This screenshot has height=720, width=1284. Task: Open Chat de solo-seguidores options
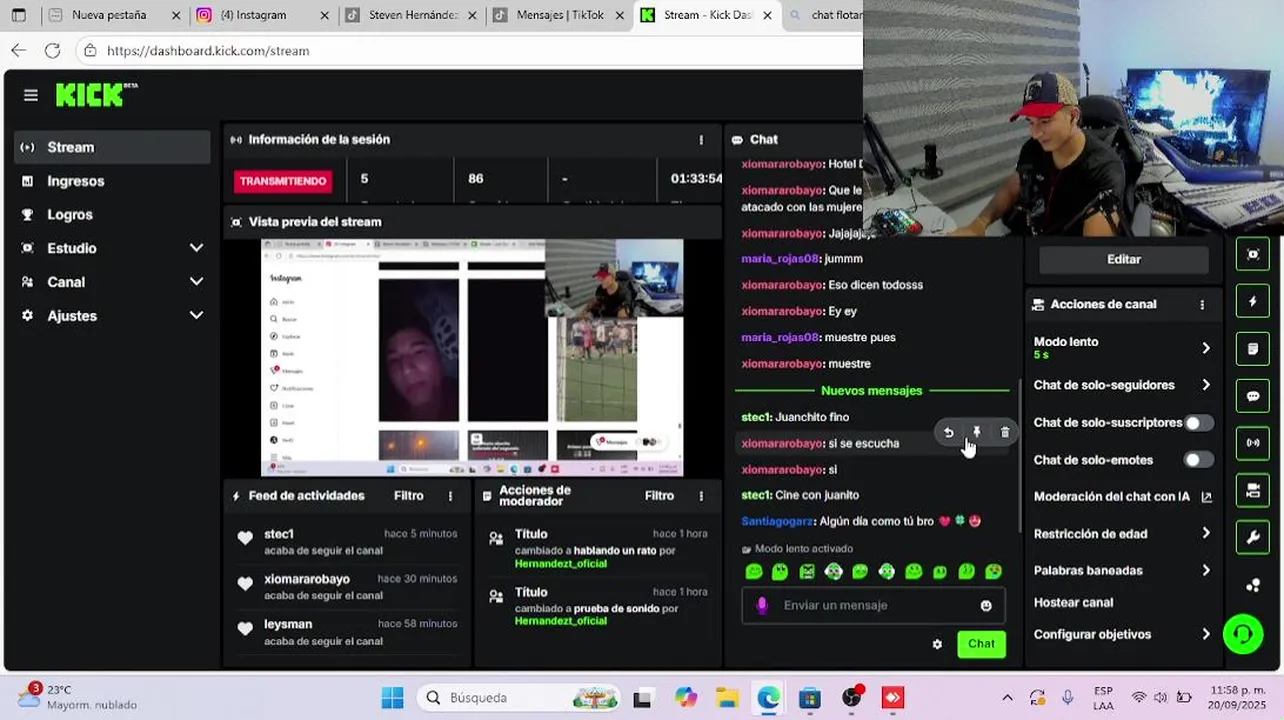[1122, 385]
